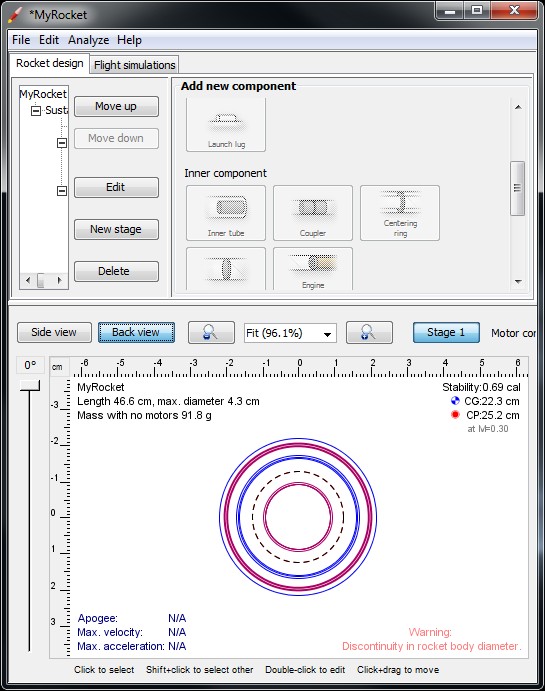545x691 pixels.
Task: Open the Analyze menu
Action: tap(89, 40)
